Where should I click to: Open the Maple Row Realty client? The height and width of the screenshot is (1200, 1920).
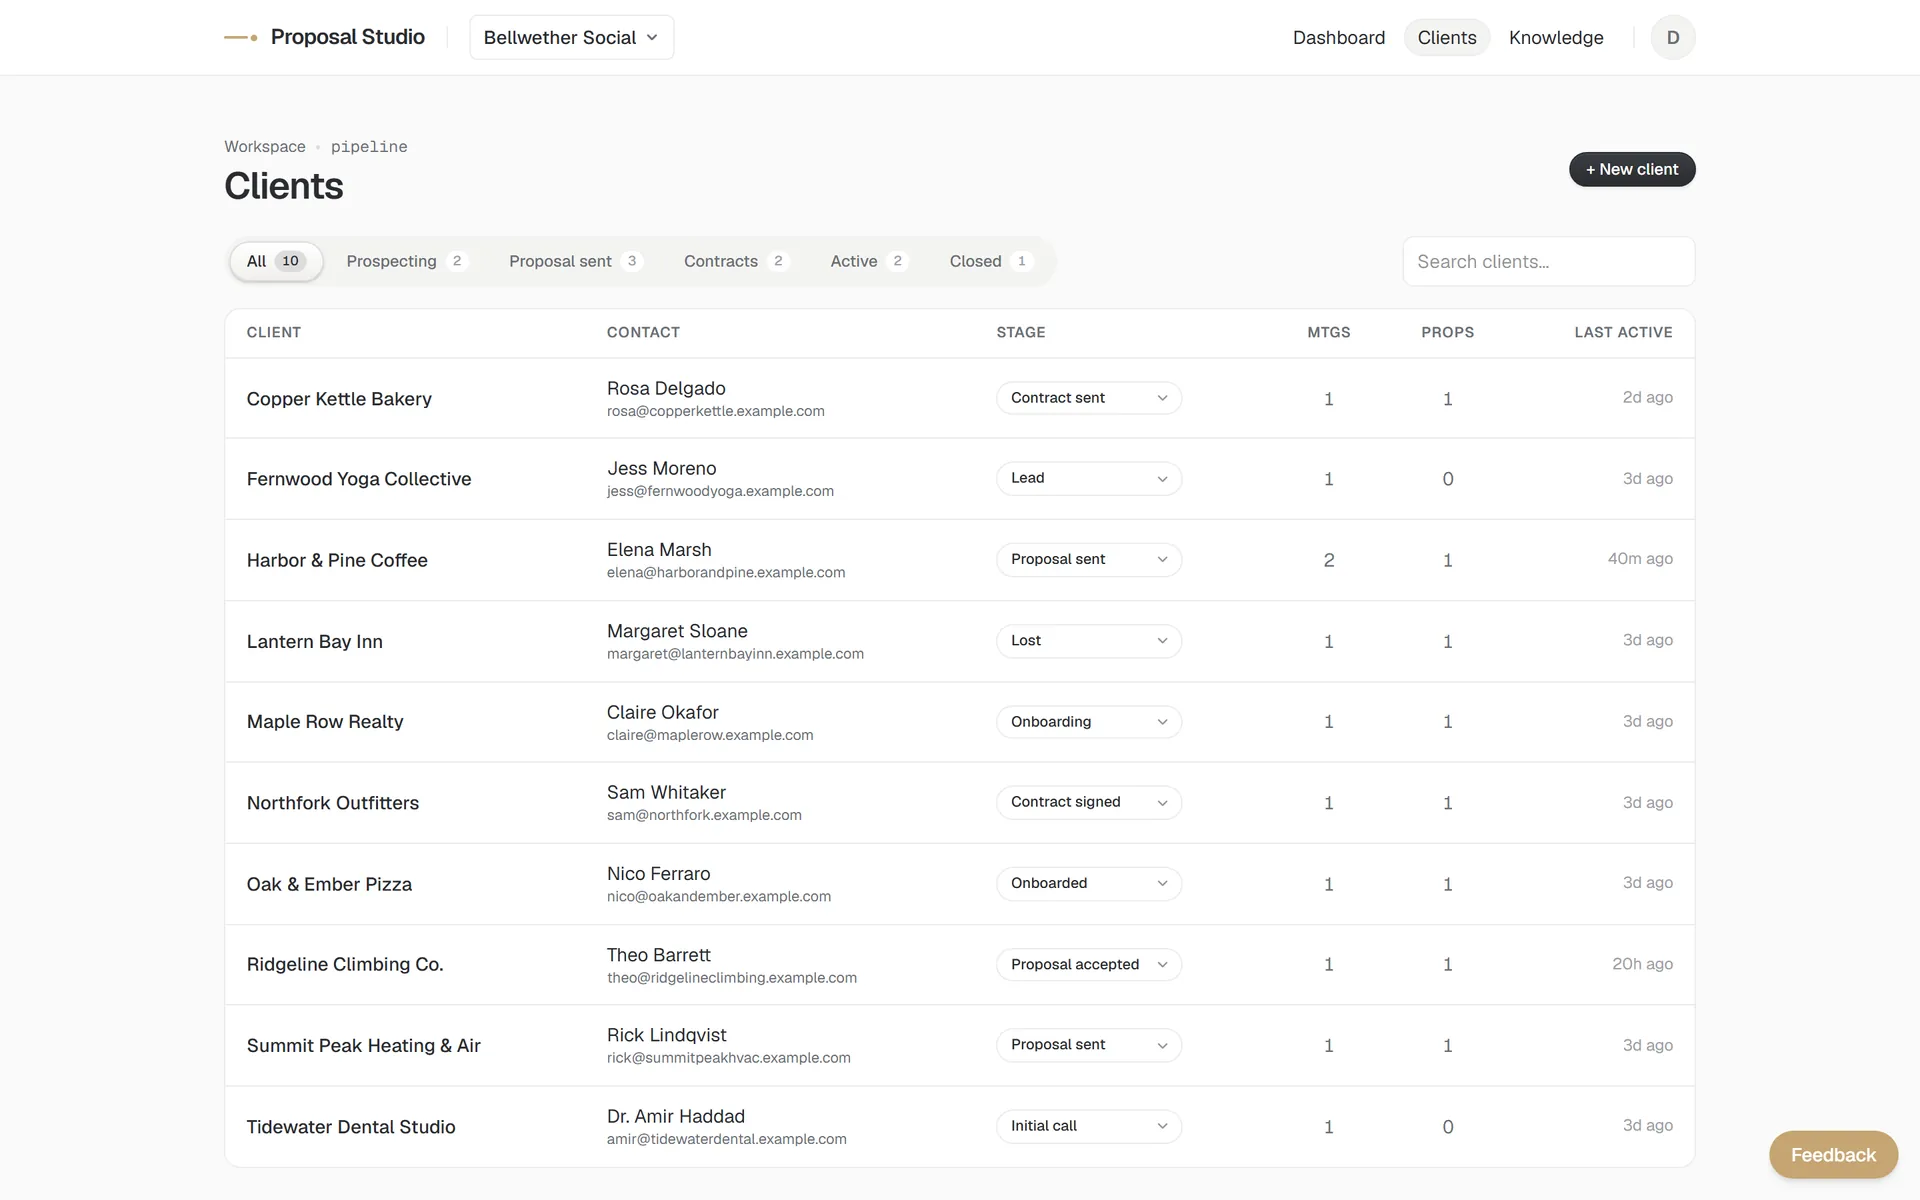tap(325, 721)
